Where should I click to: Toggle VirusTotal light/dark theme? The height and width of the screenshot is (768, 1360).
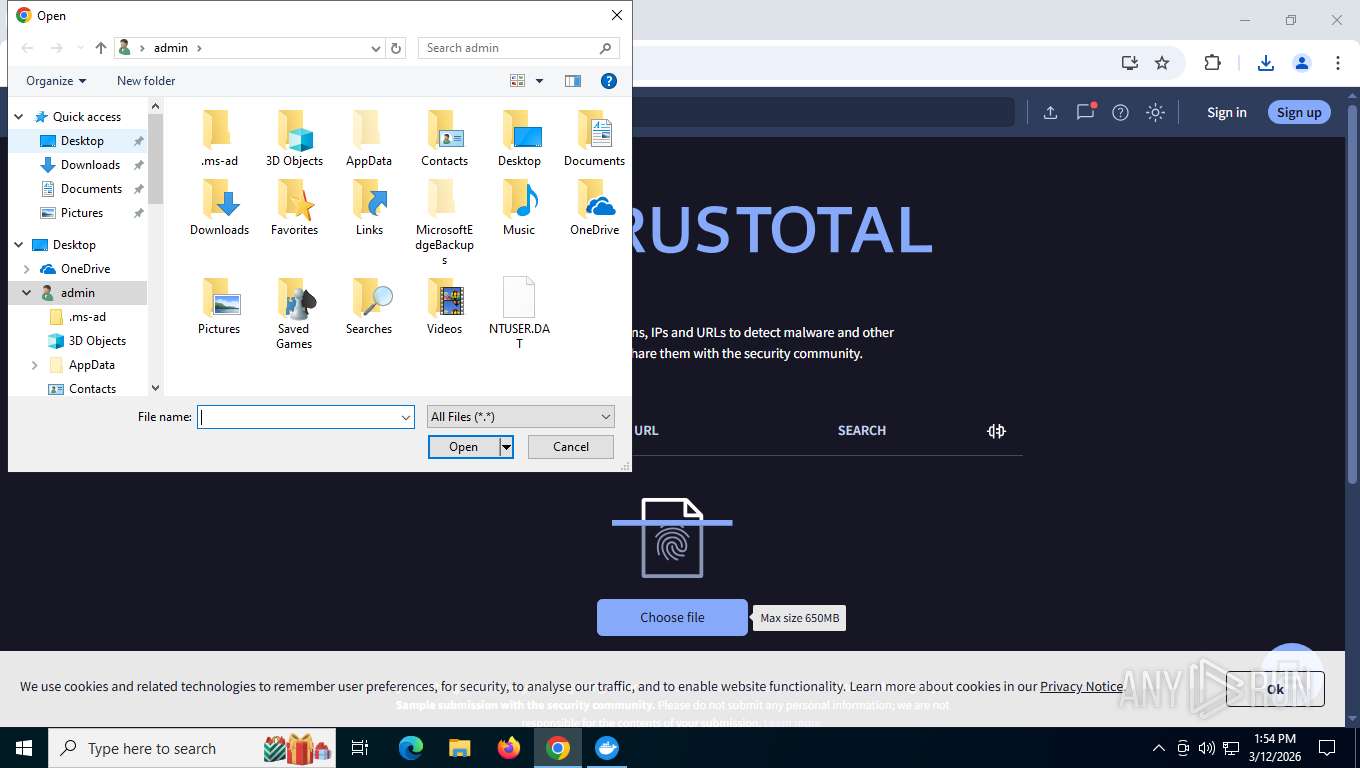click(1155, 112)
